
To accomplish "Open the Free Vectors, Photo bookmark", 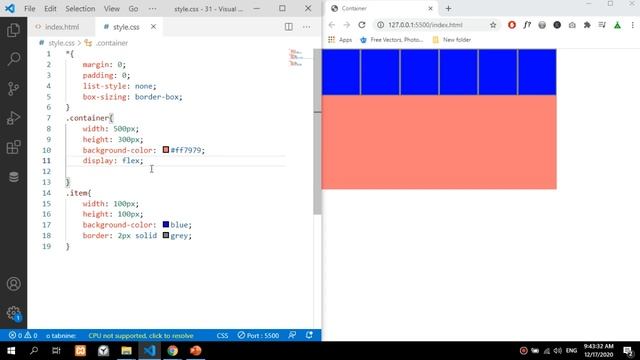I will [x=392, y=40].
